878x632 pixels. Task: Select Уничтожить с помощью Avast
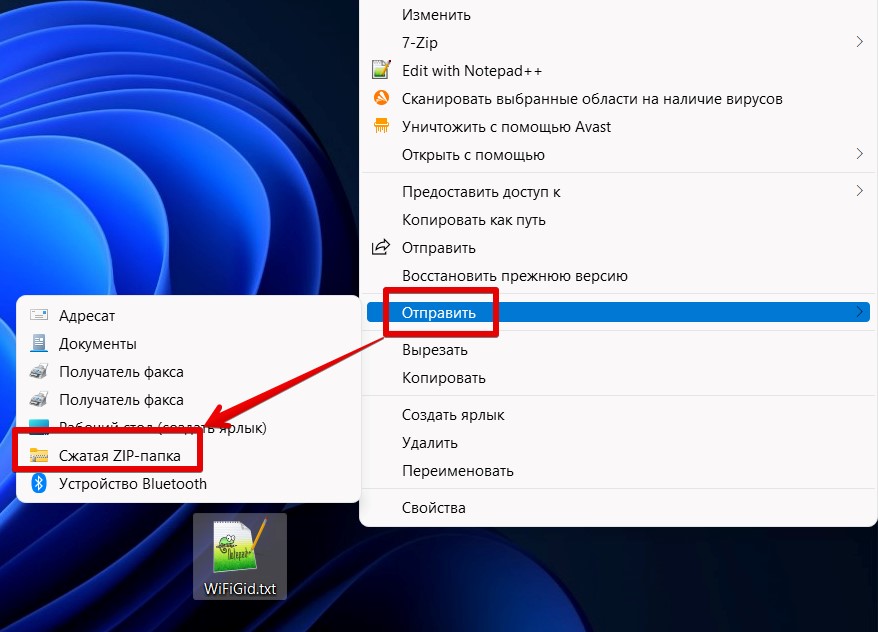pyautogui.click(x=618, y=127)
